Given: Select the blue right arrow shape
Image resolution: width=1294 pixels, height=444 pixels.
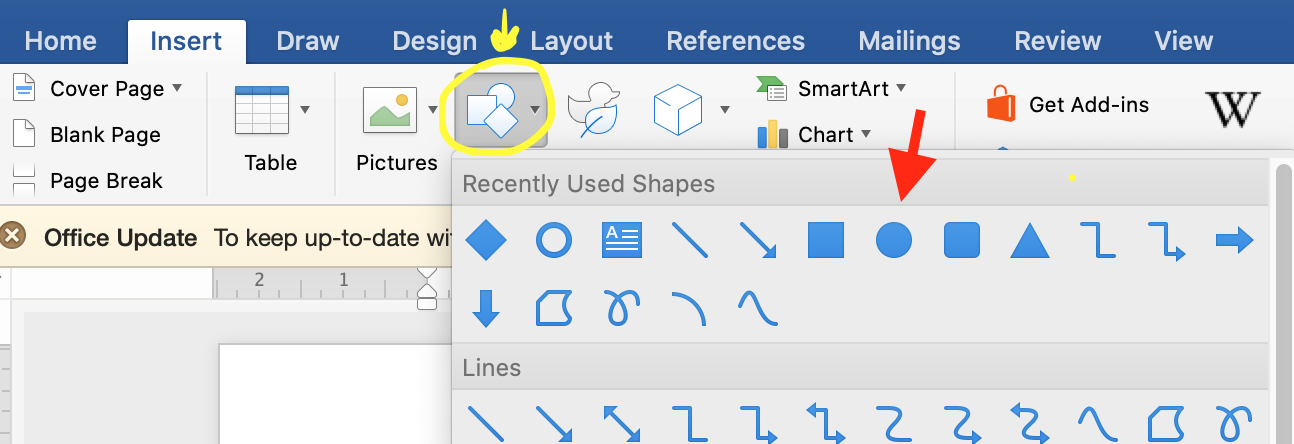Looking at the screenshot, I should (x=1234, y=240).
